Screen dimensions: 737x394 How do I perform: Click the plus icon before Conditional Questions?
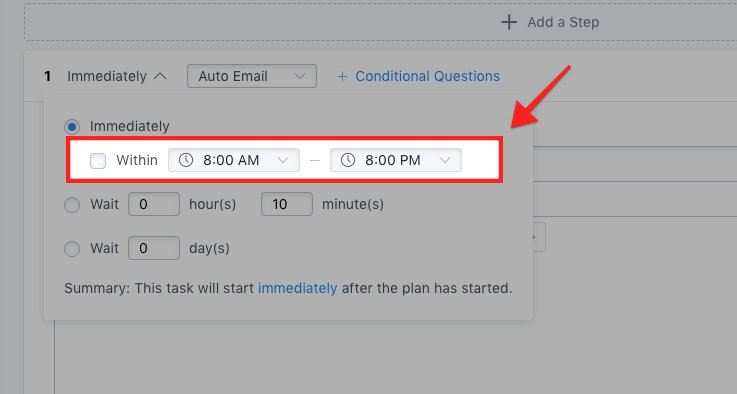(x=342, y=77)
